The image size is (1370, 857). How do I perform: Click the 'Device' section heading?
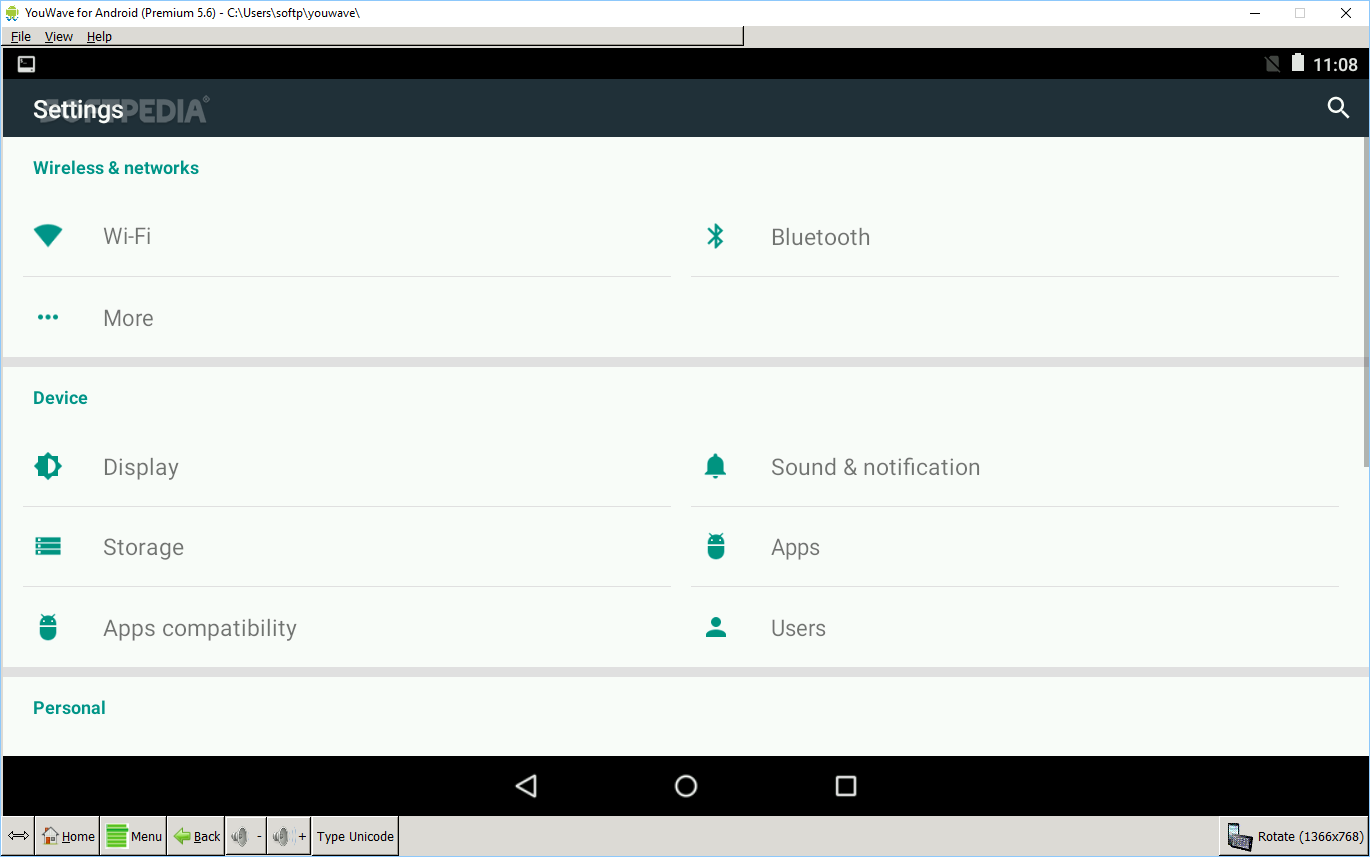[x=60, y=398]
